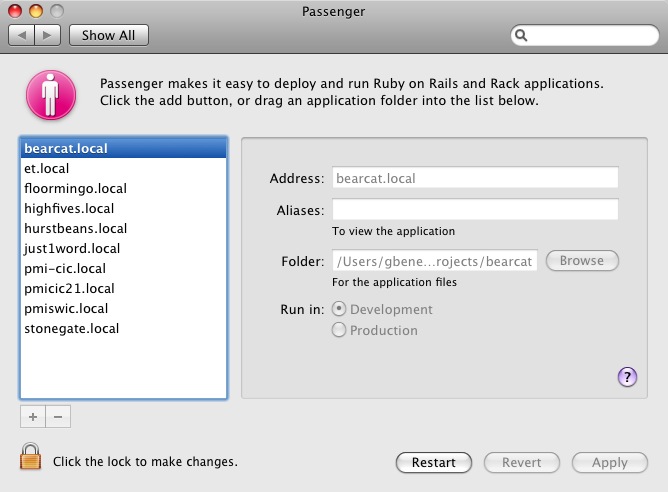Screen dimensions: 668x492
Task: Select just1word.local in the site list
Action: click(x=124, y=248)
